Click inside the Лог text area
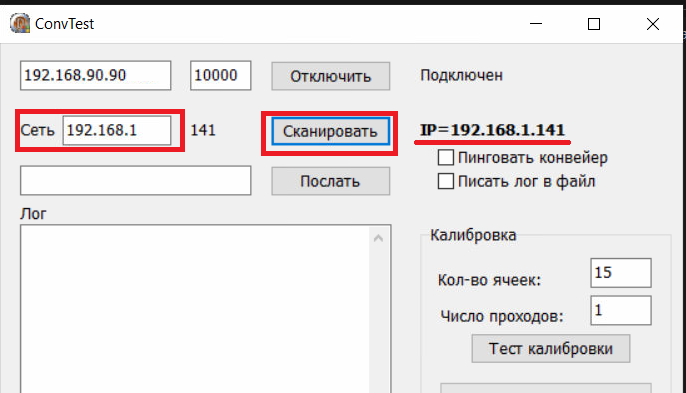The image size is (686, 393). click(x=195, y=309)
